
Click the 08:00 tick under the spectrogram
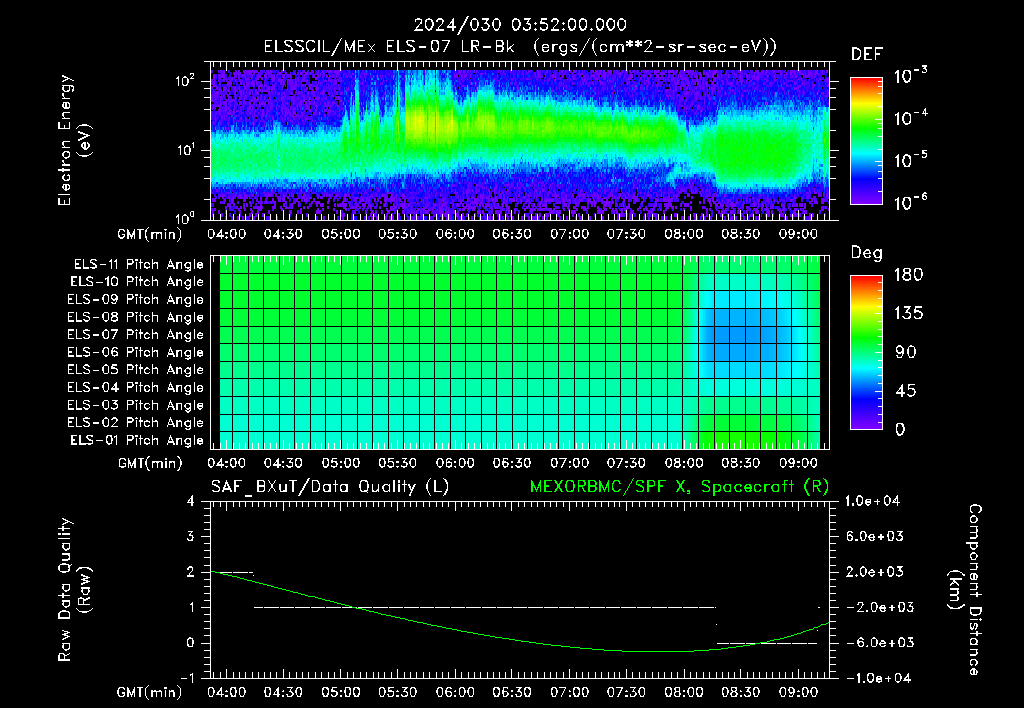tap(683, 234)
